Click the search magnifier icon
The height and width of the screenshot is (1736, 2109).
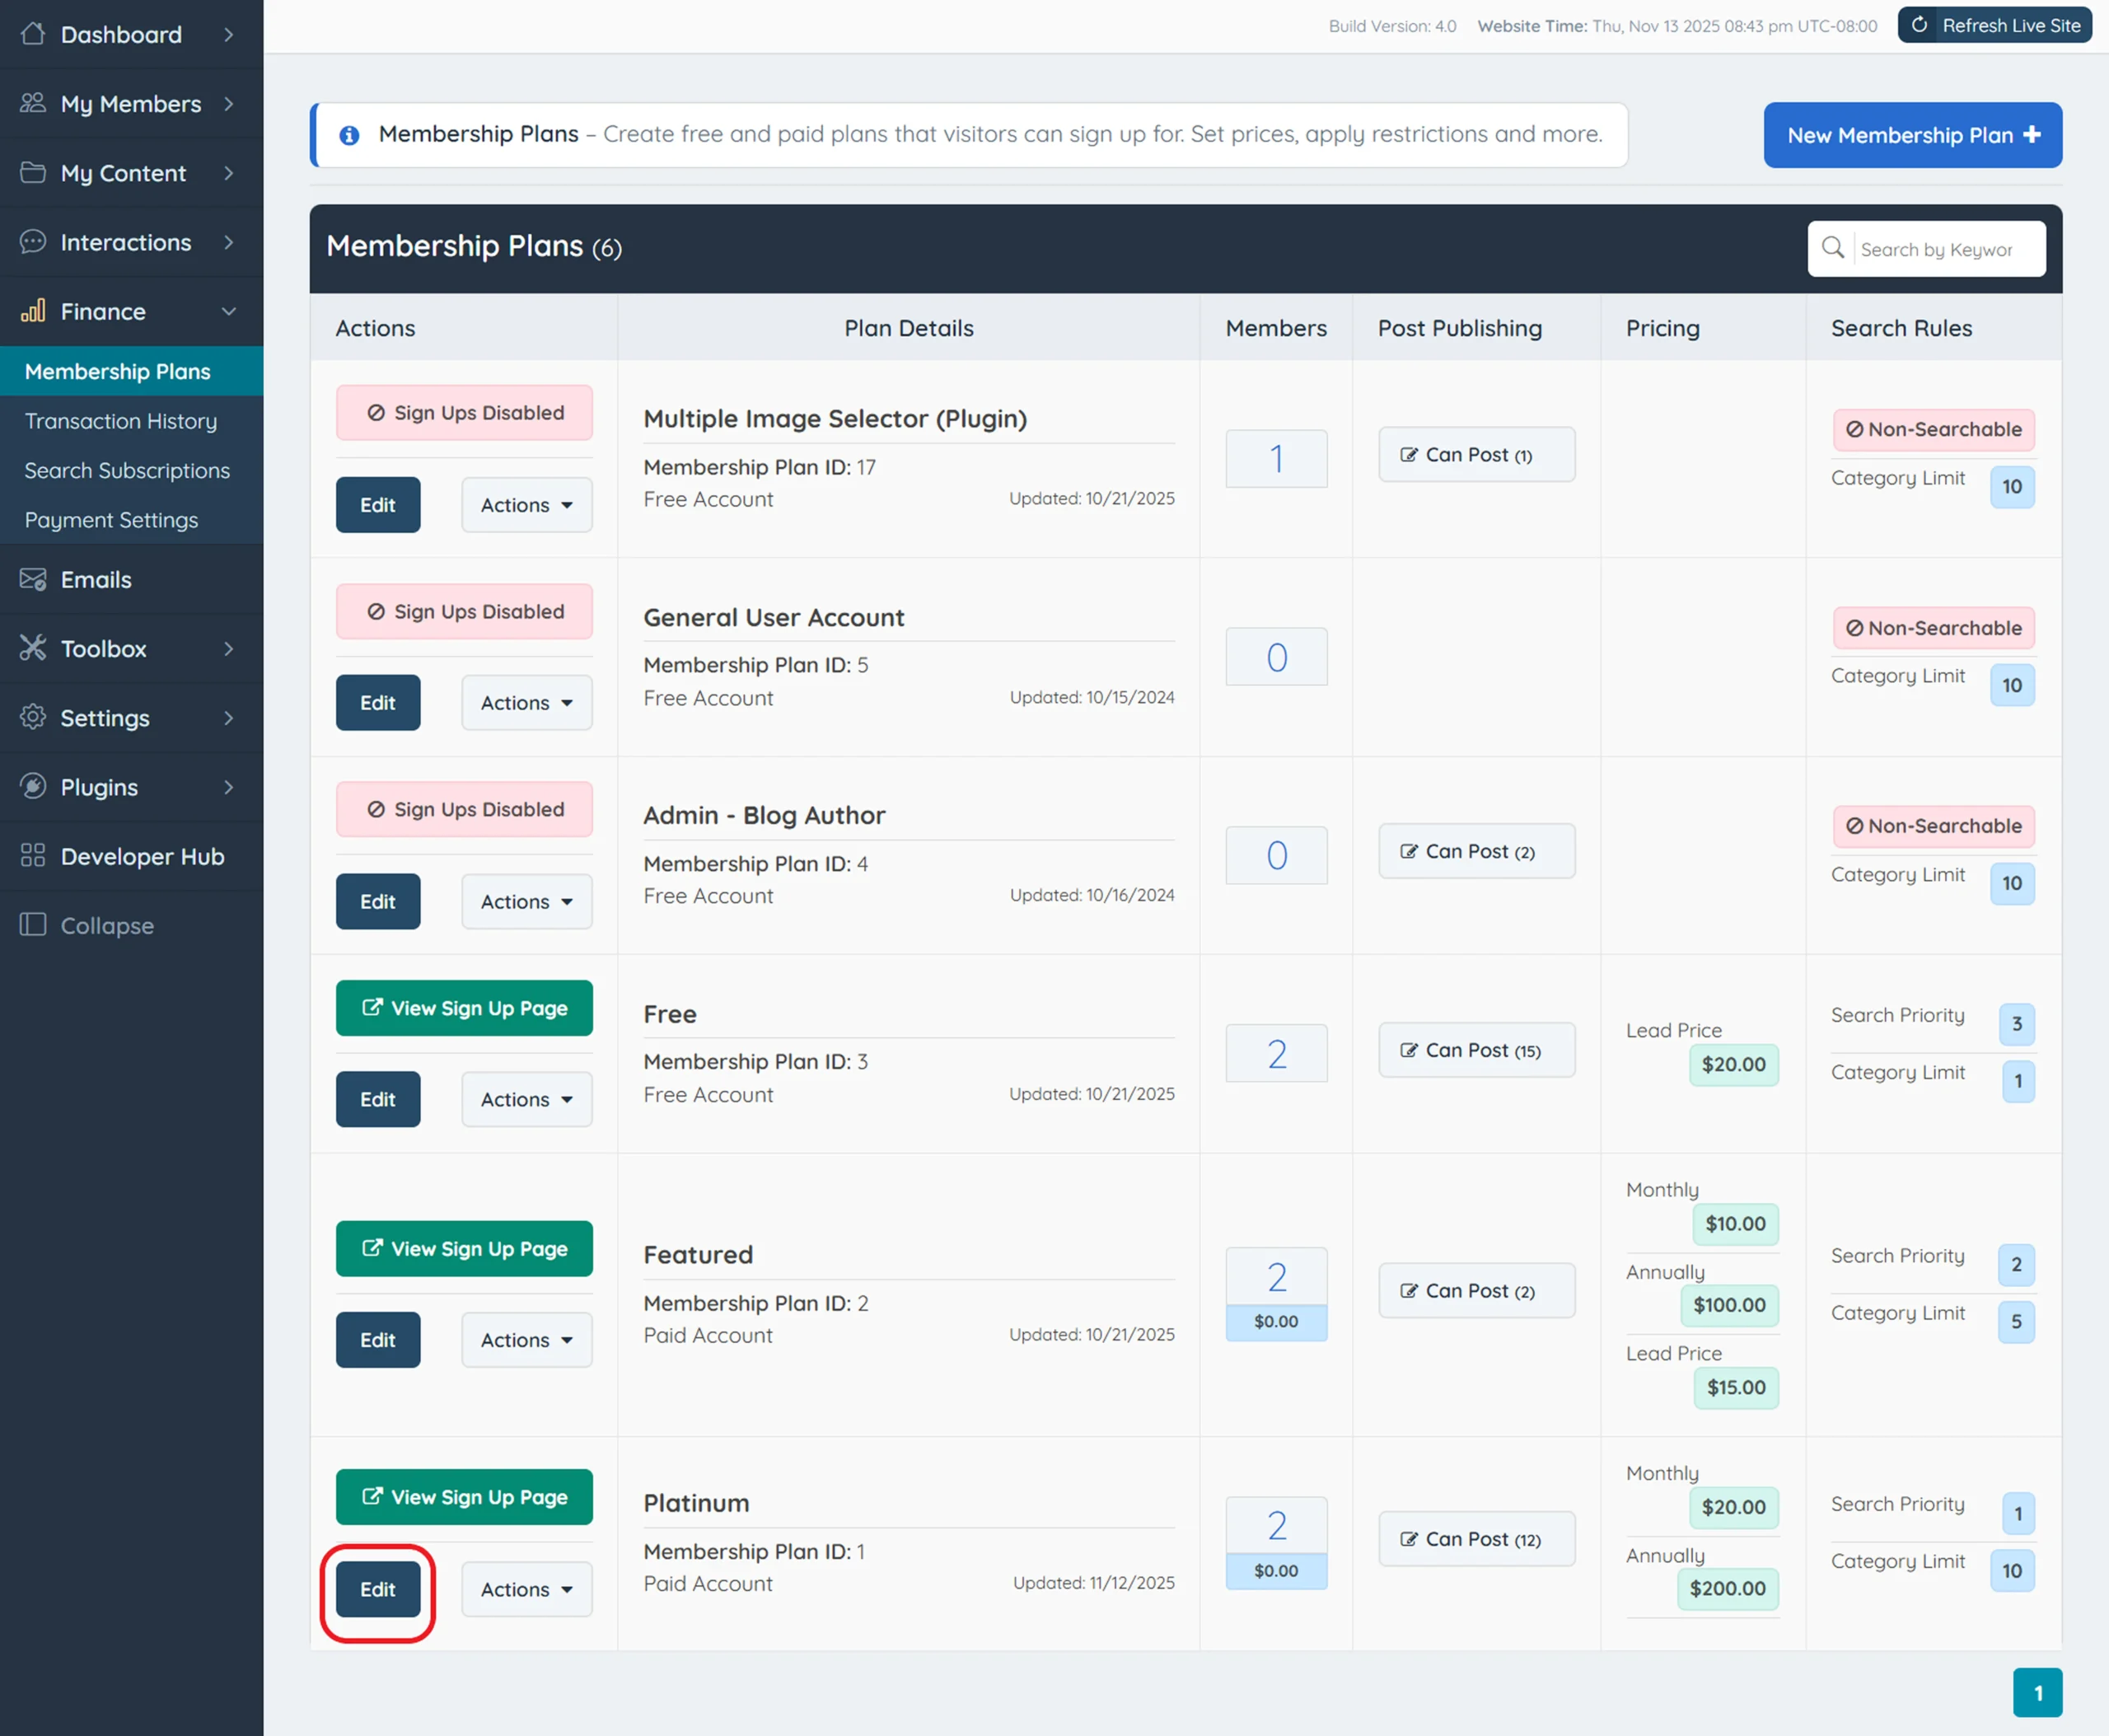[x=1832, y=248]
